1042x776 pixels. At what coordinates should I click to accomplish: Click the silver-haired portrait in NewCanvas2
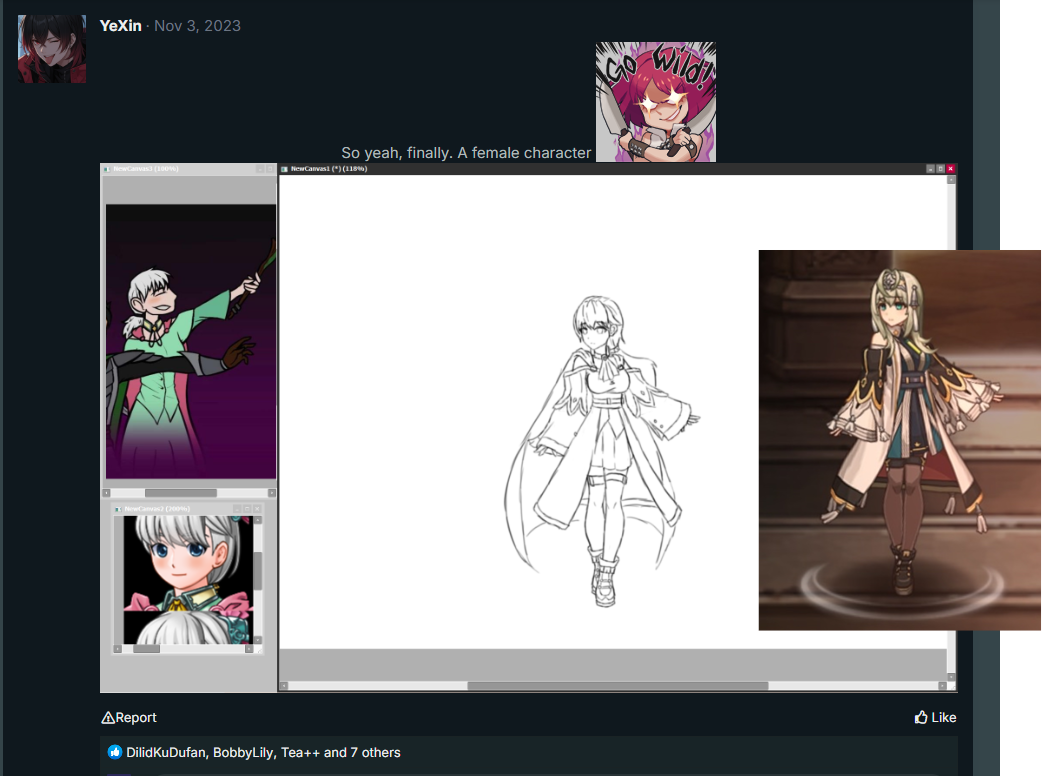(188, 580)
